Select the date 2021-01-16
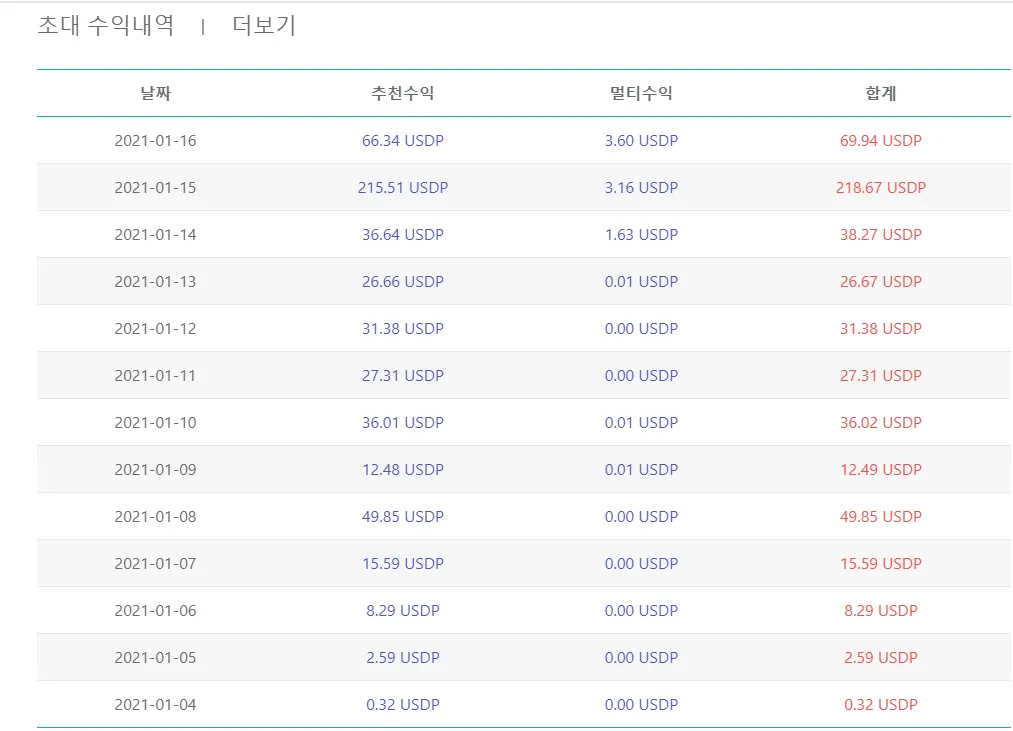Image resolution: width=1013 pixels, height=731 pixels. point(156,140)
